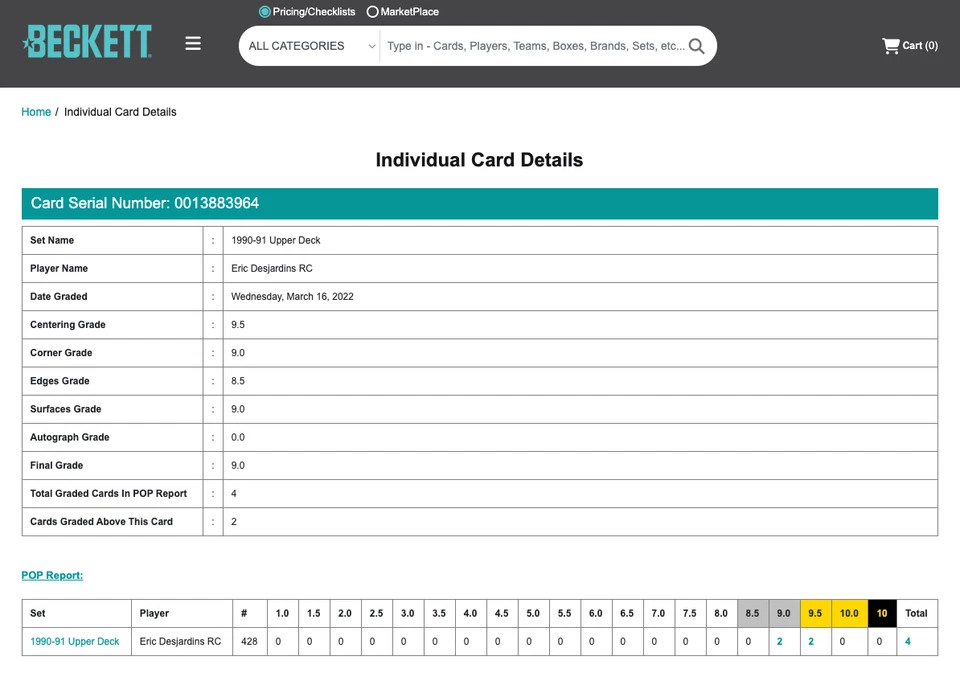Click the black 10 column header
960x681 pixels.
[x=882, y=613]
